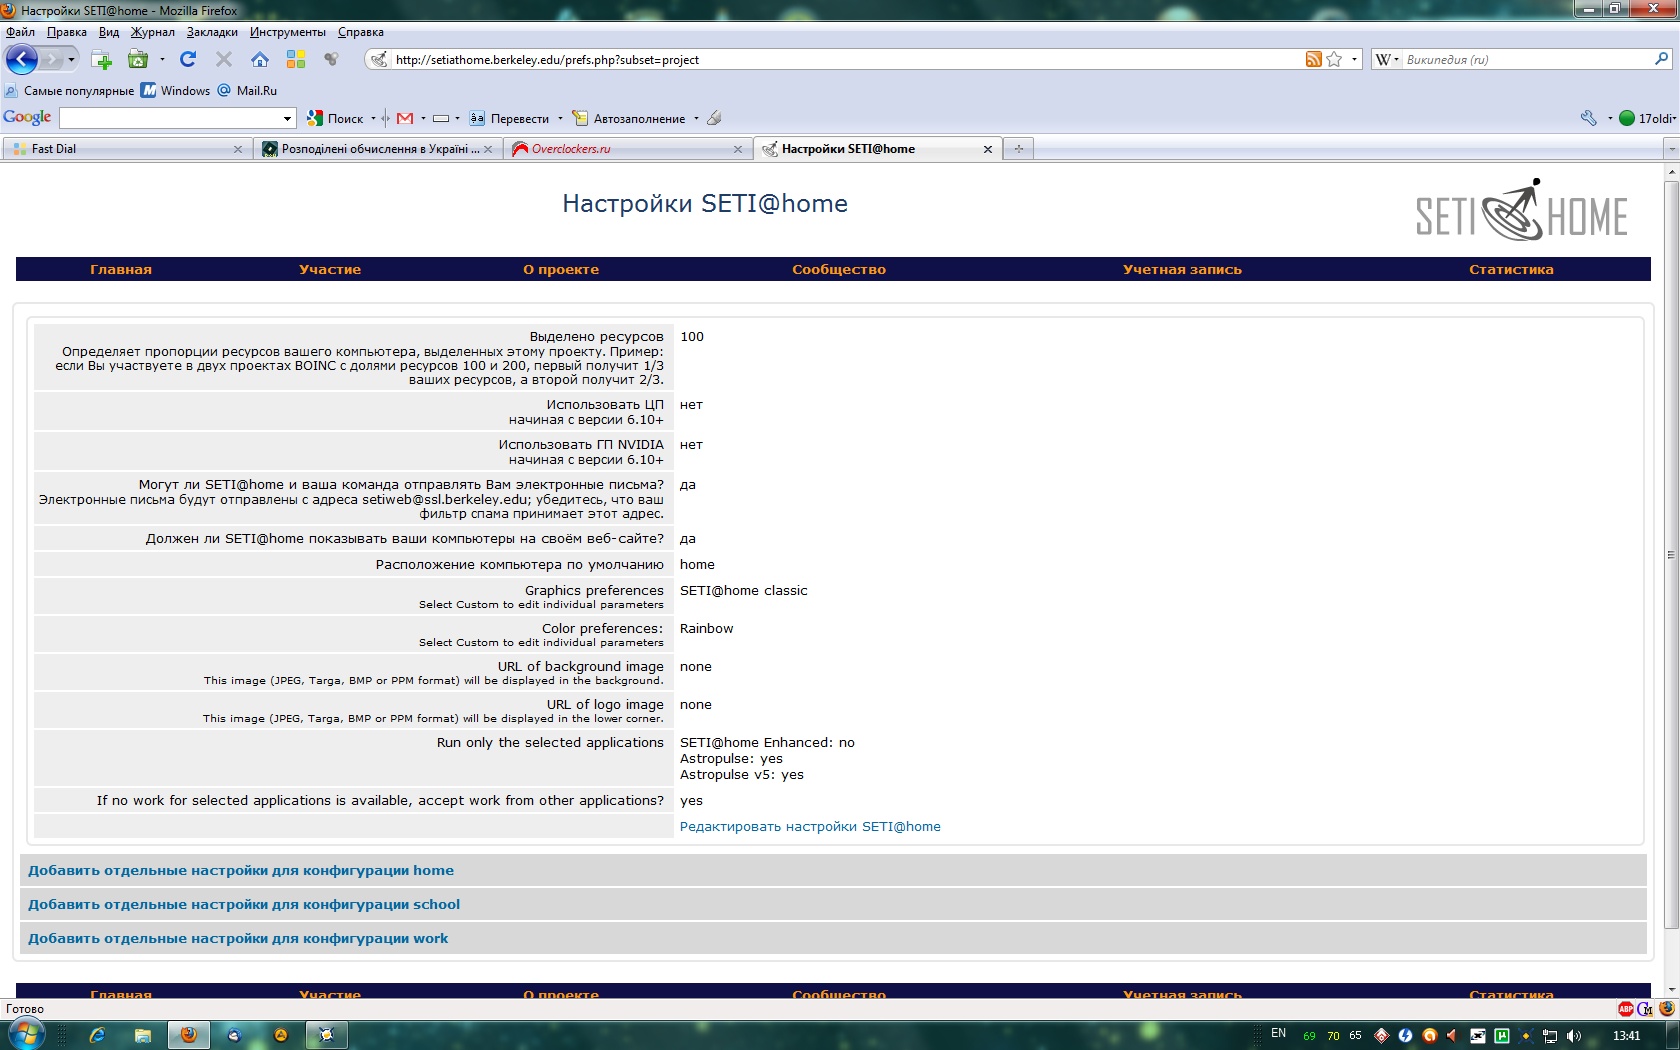Image resolution: width=1680 pixels, height=1050 pixels.
Task: Close the Overclockers.ru tab
Action: [738, 149]
